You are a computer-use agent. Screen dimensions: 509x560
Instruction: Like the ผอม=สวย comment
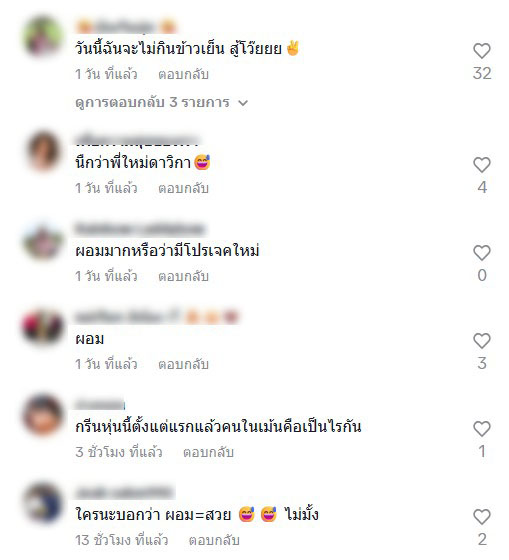(481, 517)
